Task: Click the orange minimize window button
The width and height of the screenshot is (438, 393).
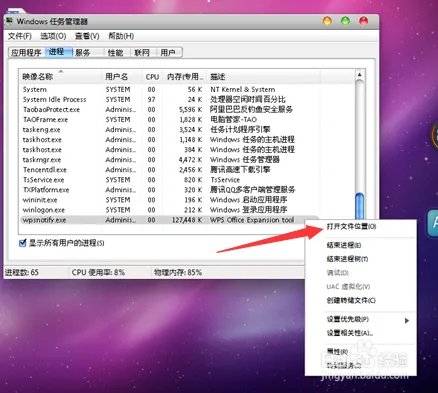Action: [x=327, y=21]
